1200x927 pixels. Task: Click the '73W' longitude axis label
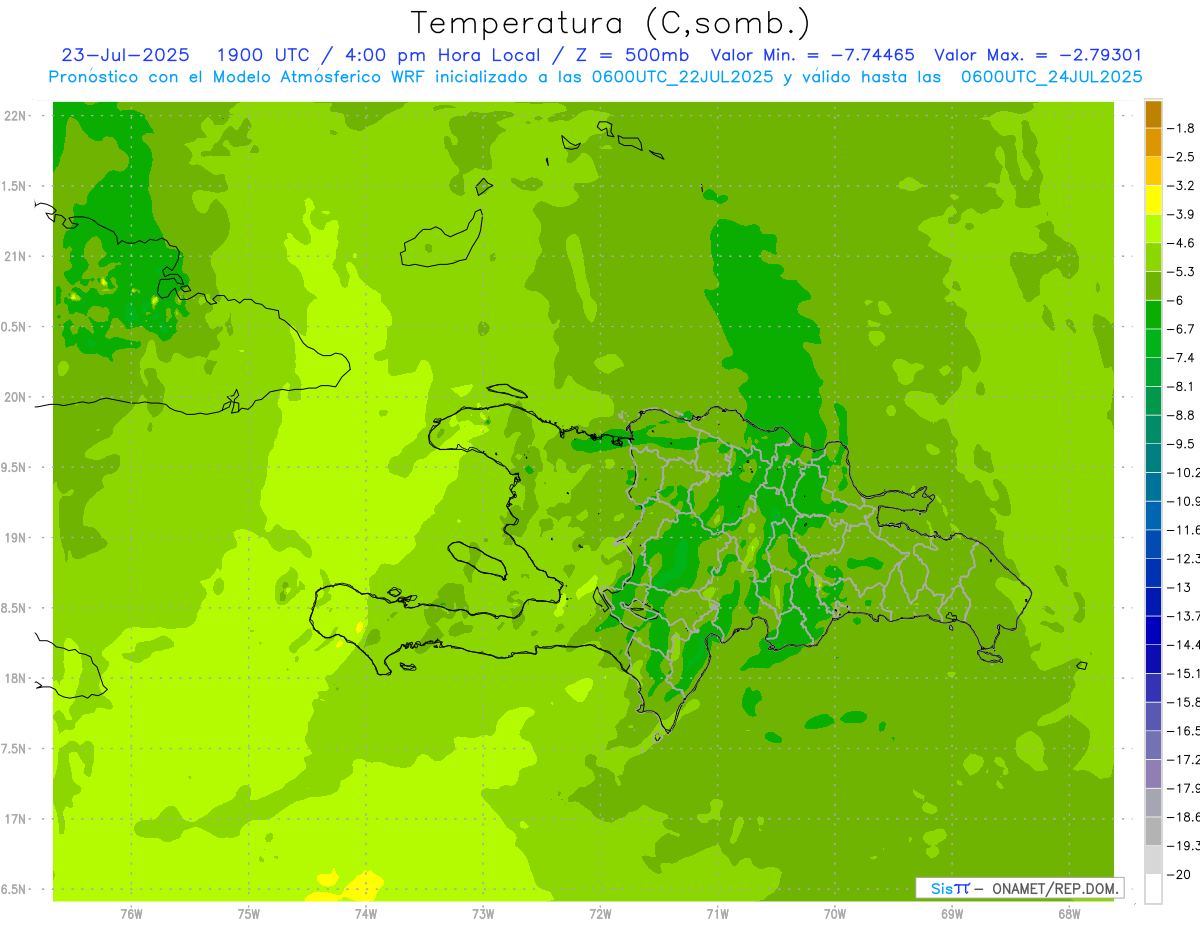coord(483,914)
